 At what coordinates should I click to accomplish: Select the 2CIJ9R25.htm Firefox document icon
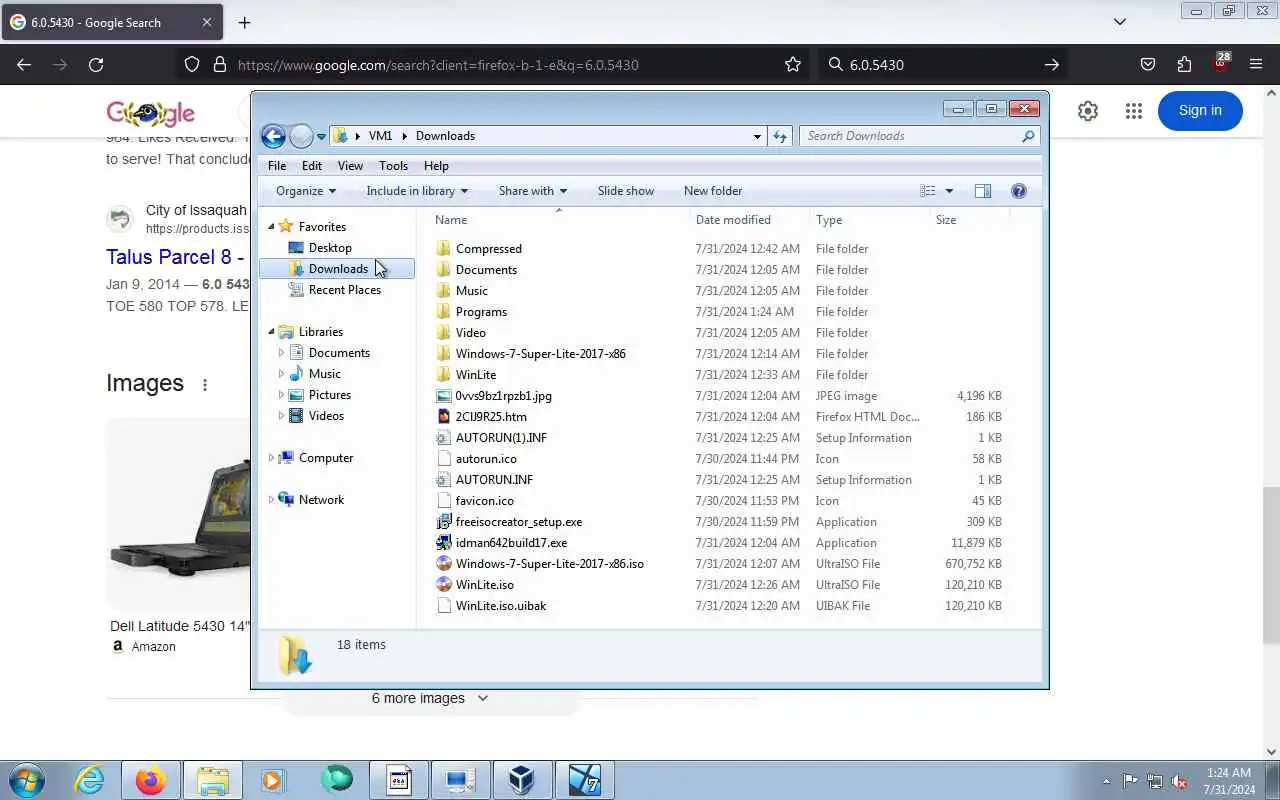(x=444, y=417)
